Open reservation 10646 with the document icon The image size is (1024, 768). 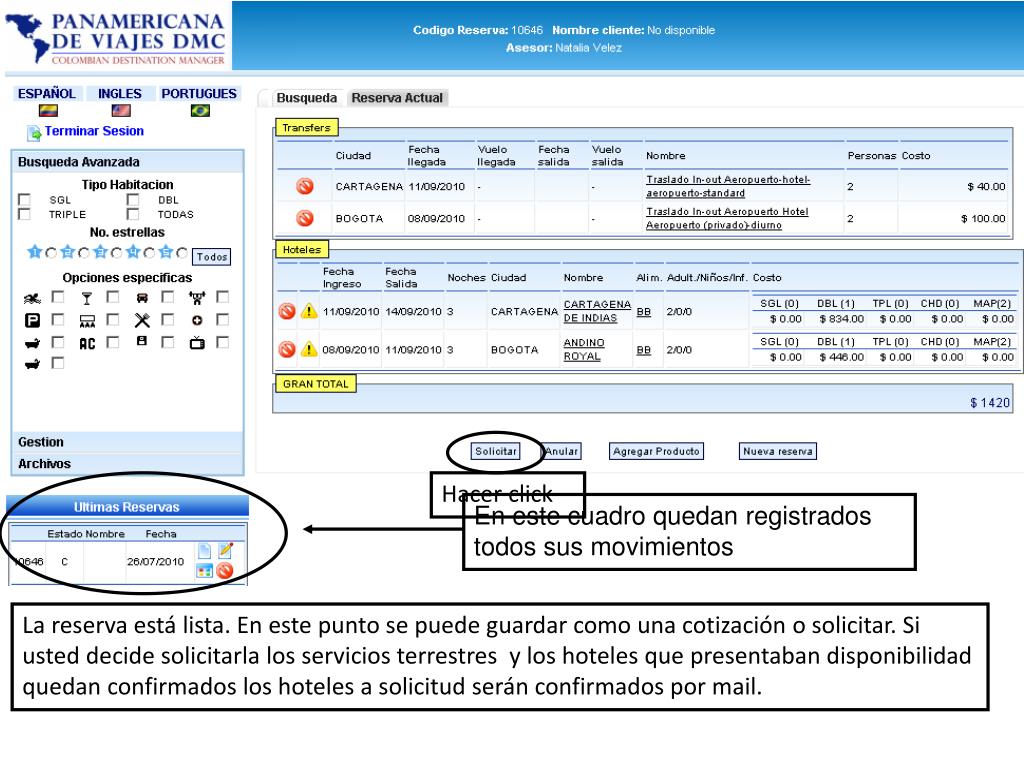[x=204, y=551]
